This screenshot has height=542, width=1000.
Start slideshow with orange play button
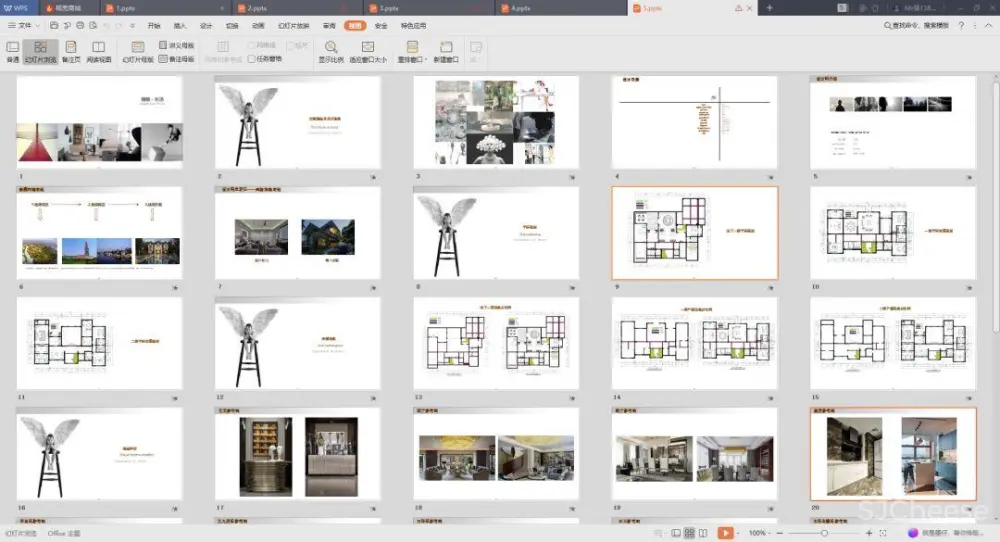(x=725, y=533)
